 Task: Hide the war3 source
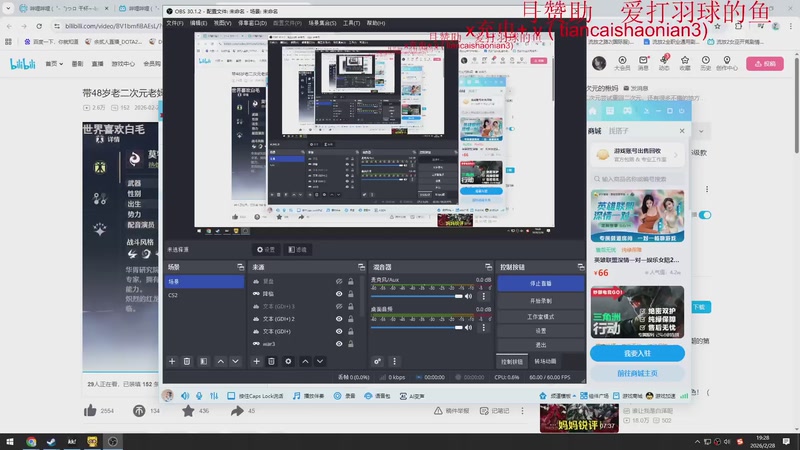(339, 344)
